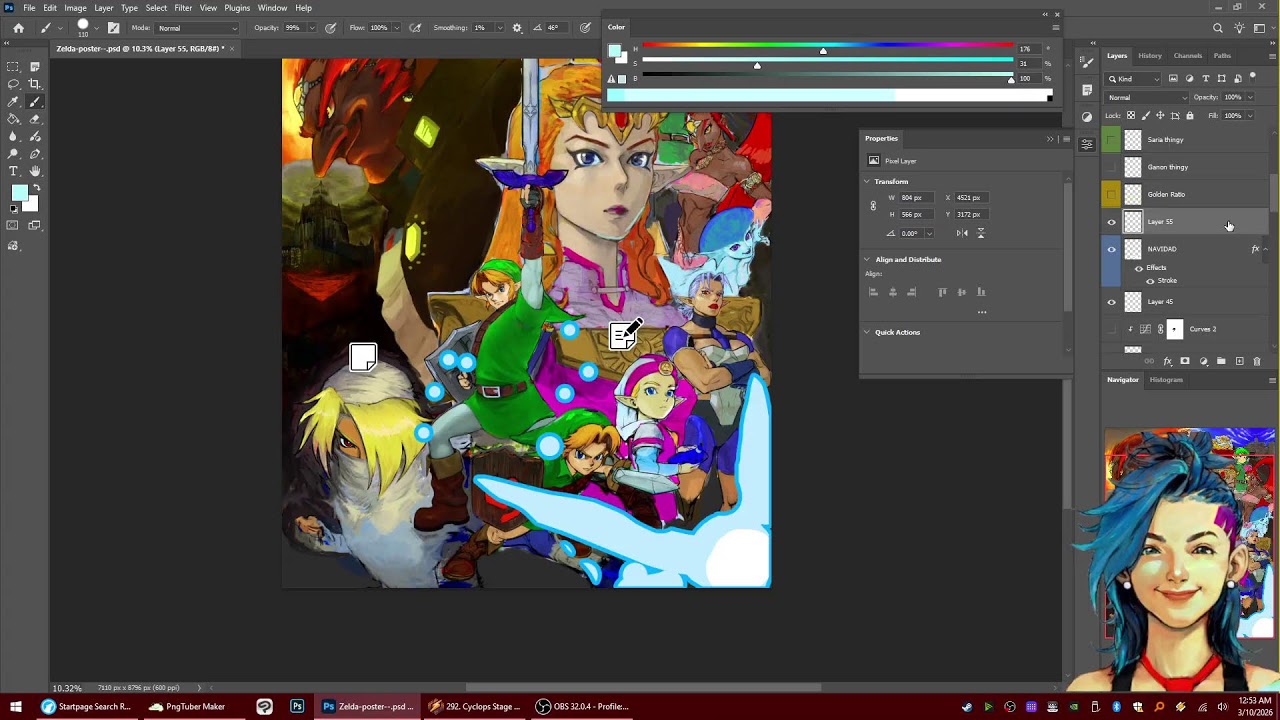
Task: Select the Paint Bucket tool
Action: (13, 119)
